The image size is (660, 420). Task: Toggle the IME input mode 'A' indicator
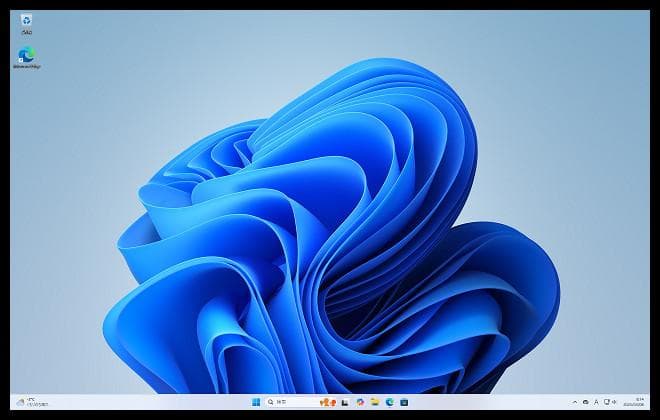(597, 401)
